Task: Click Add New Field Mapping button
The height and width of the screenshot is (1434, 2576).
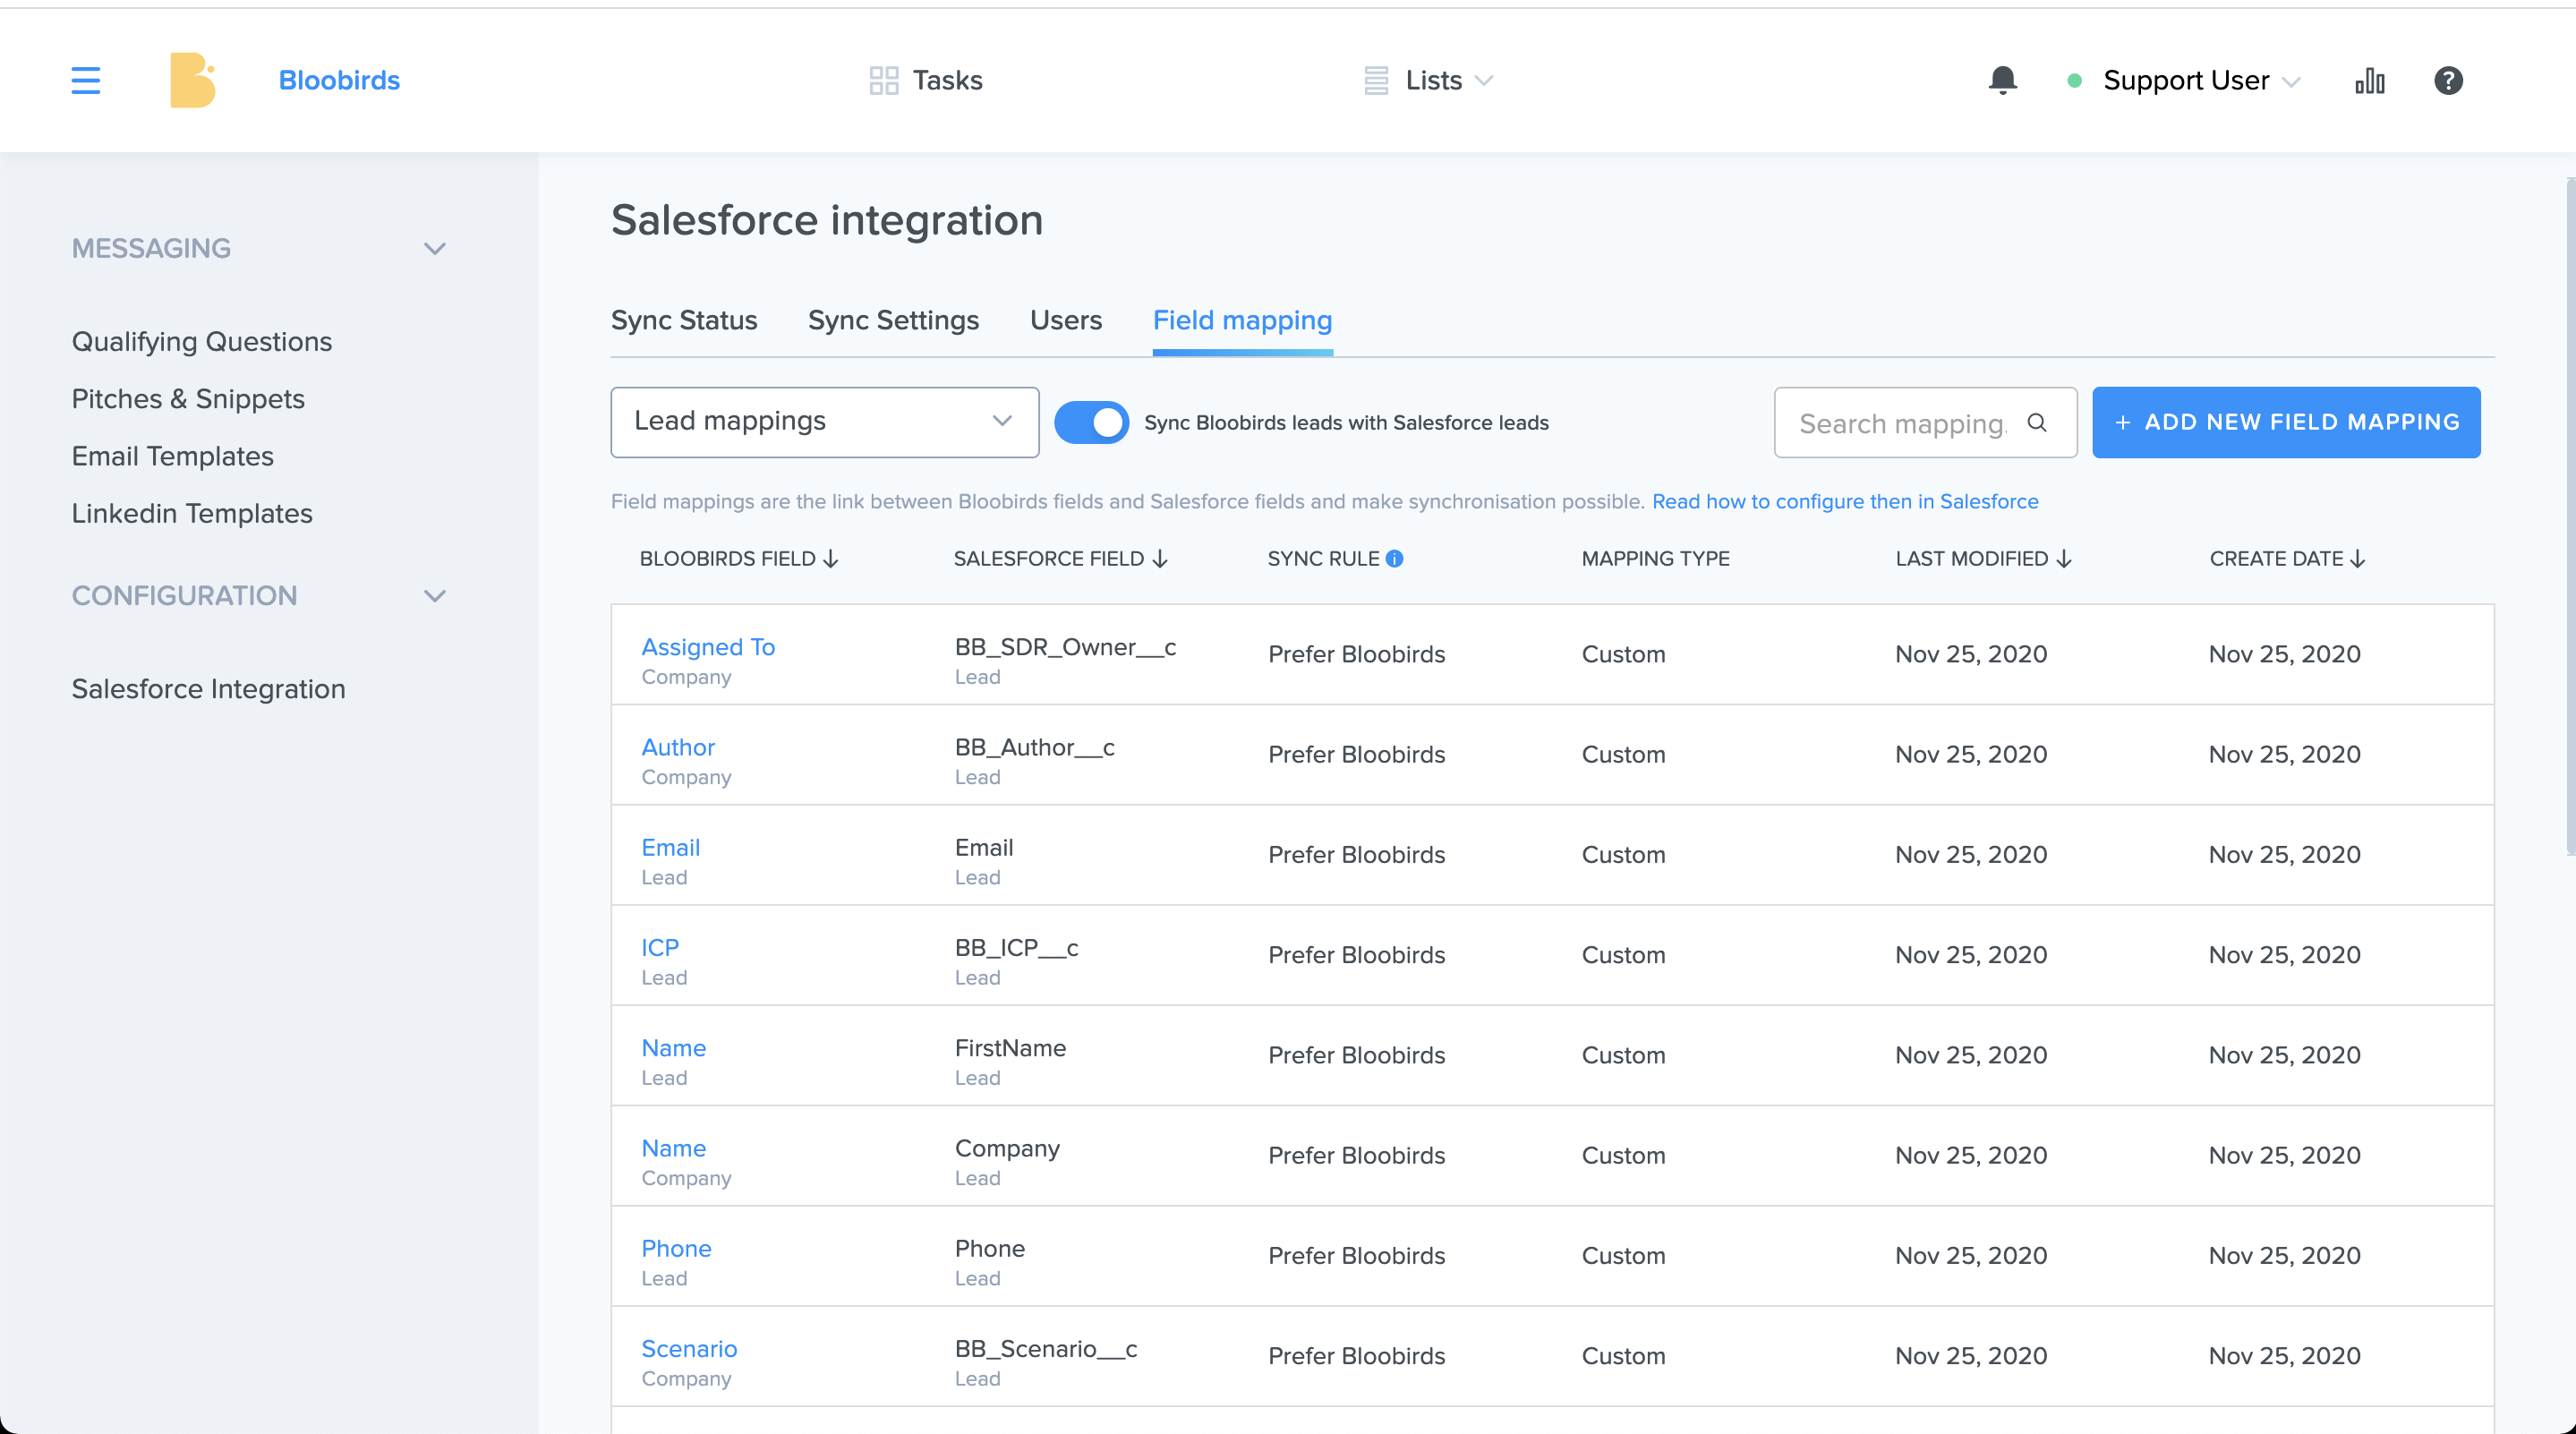Action: (2286, 422)
